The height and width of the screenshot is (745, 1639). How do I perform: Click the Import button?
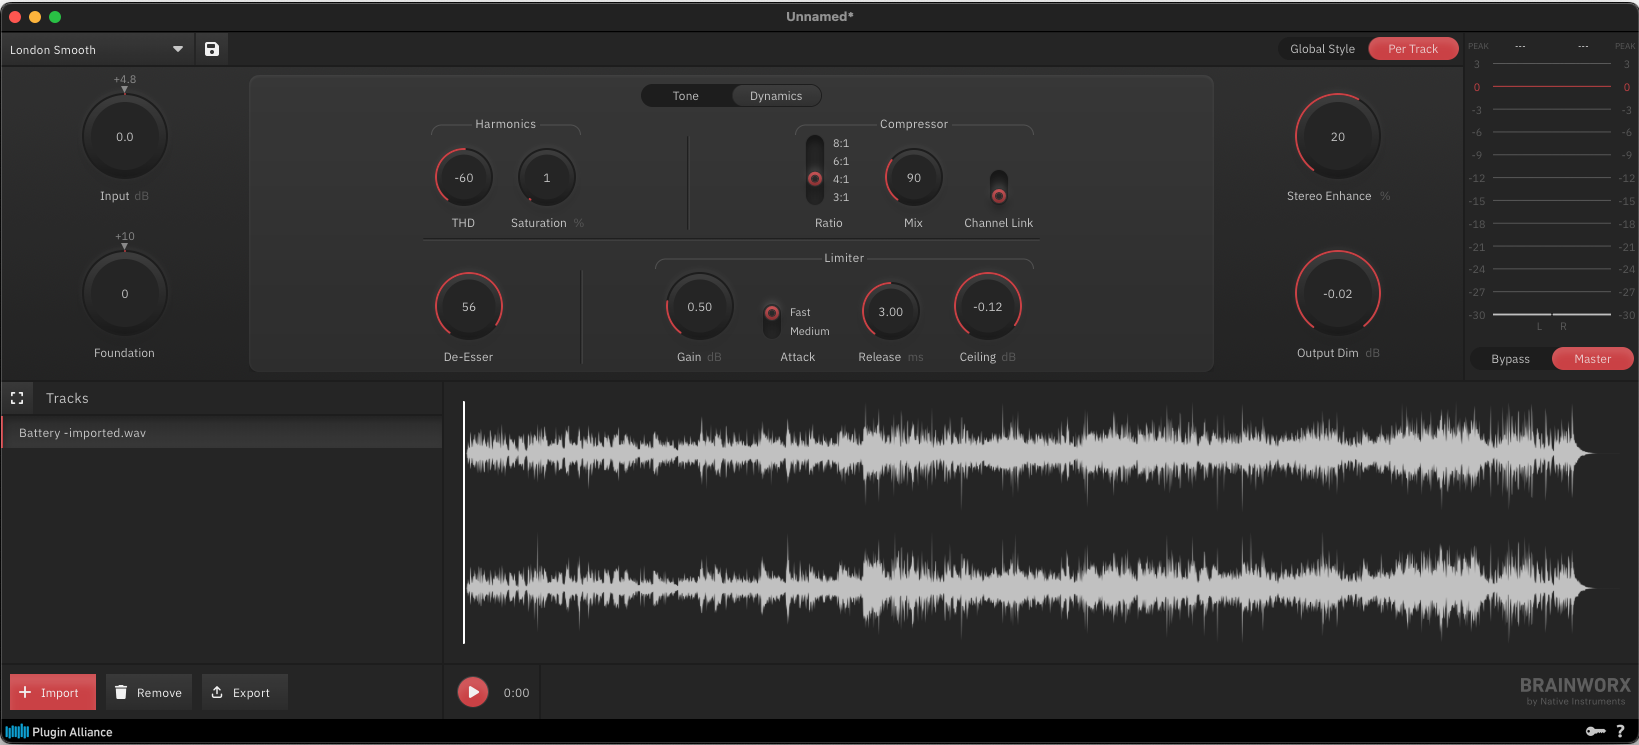(x=52, y=692)
